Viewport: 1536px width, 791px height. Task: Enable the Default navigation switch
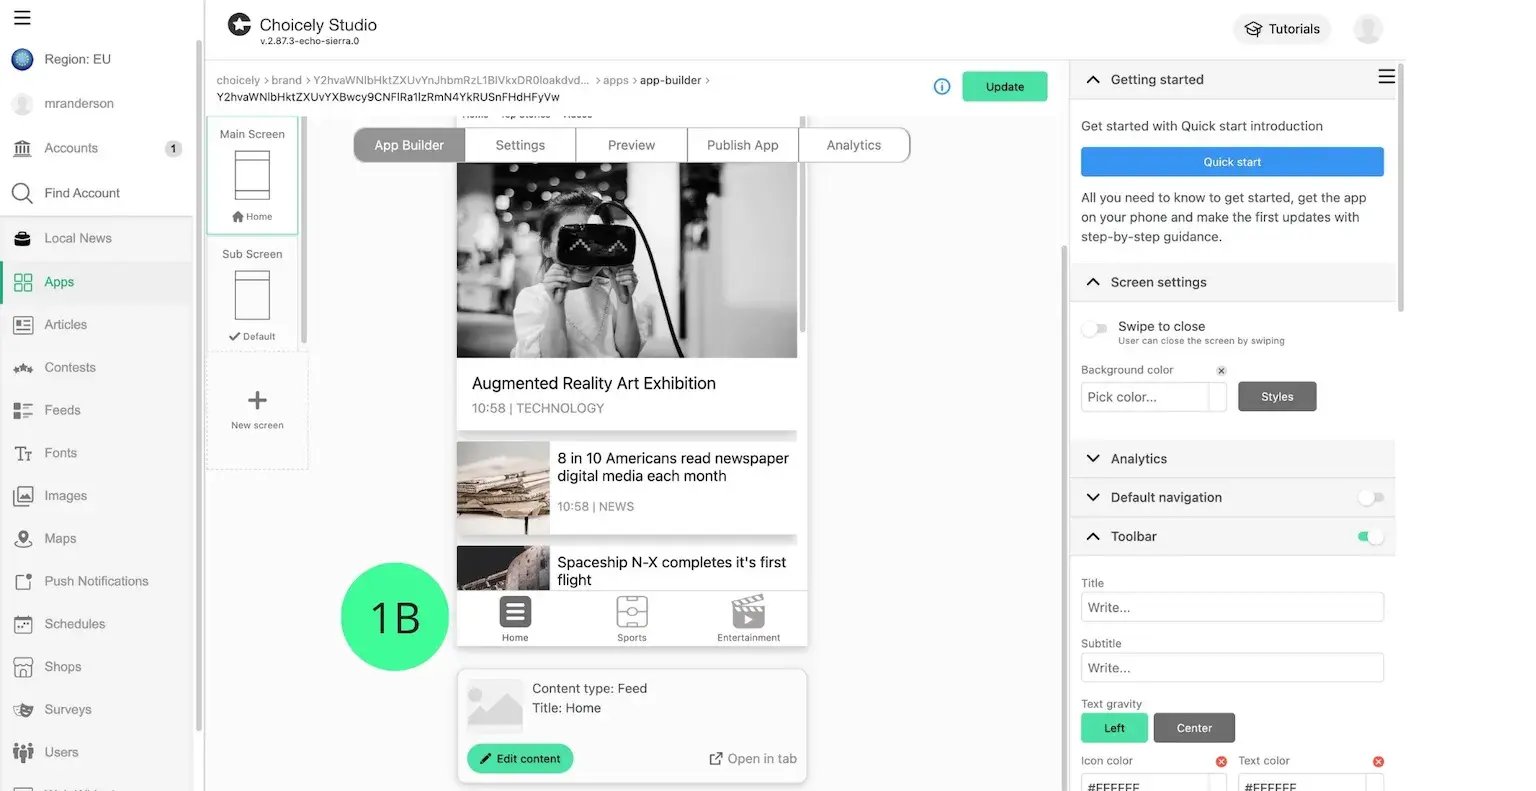(x=1371, y=498)
